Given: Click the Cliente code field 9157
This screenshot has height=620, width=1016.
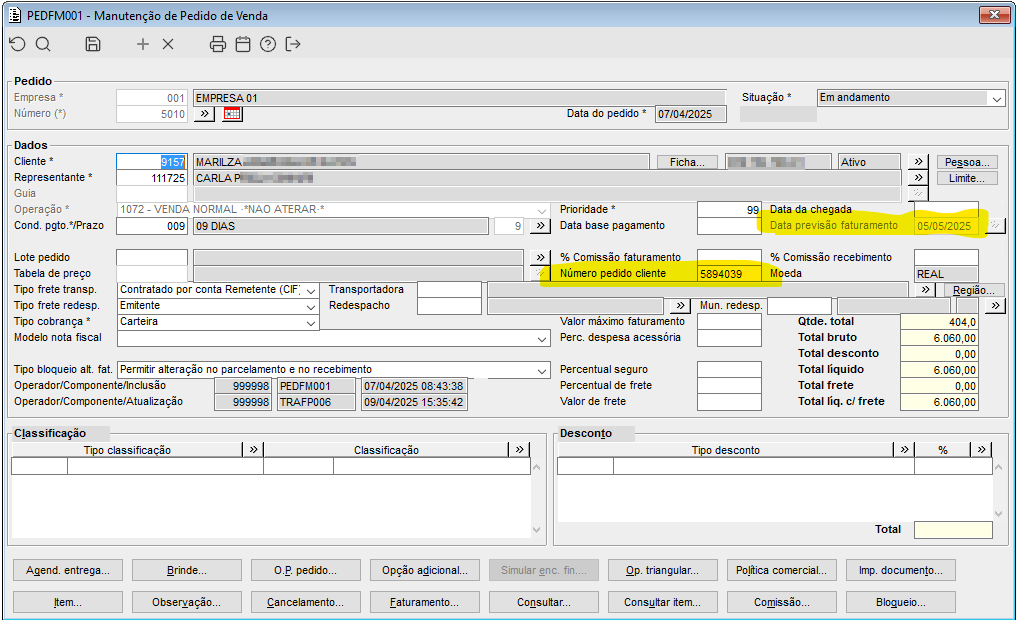Looking at the screenshot, I should coord(152,162).
